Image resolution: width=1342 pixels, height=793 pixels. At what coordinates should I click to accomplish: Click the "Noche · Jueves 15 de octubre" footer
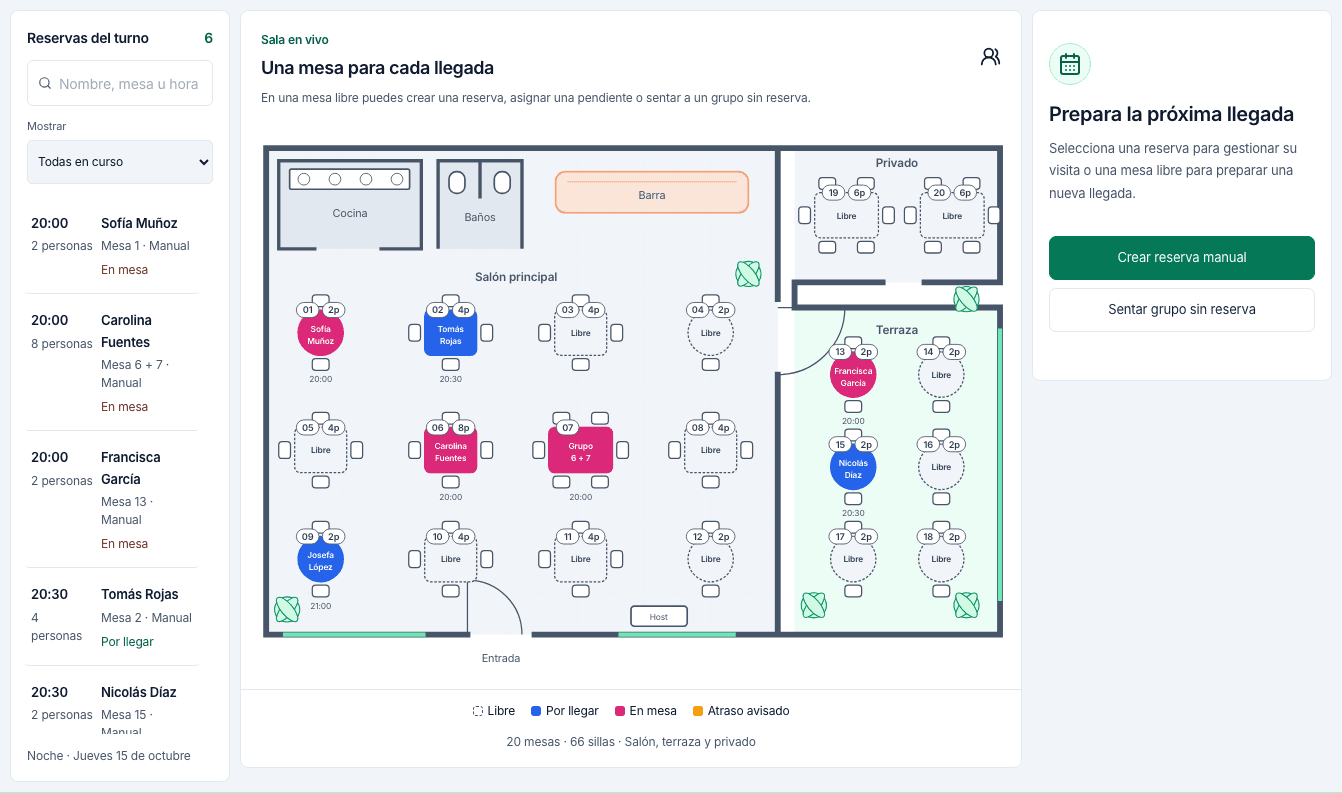pos(109,756)
